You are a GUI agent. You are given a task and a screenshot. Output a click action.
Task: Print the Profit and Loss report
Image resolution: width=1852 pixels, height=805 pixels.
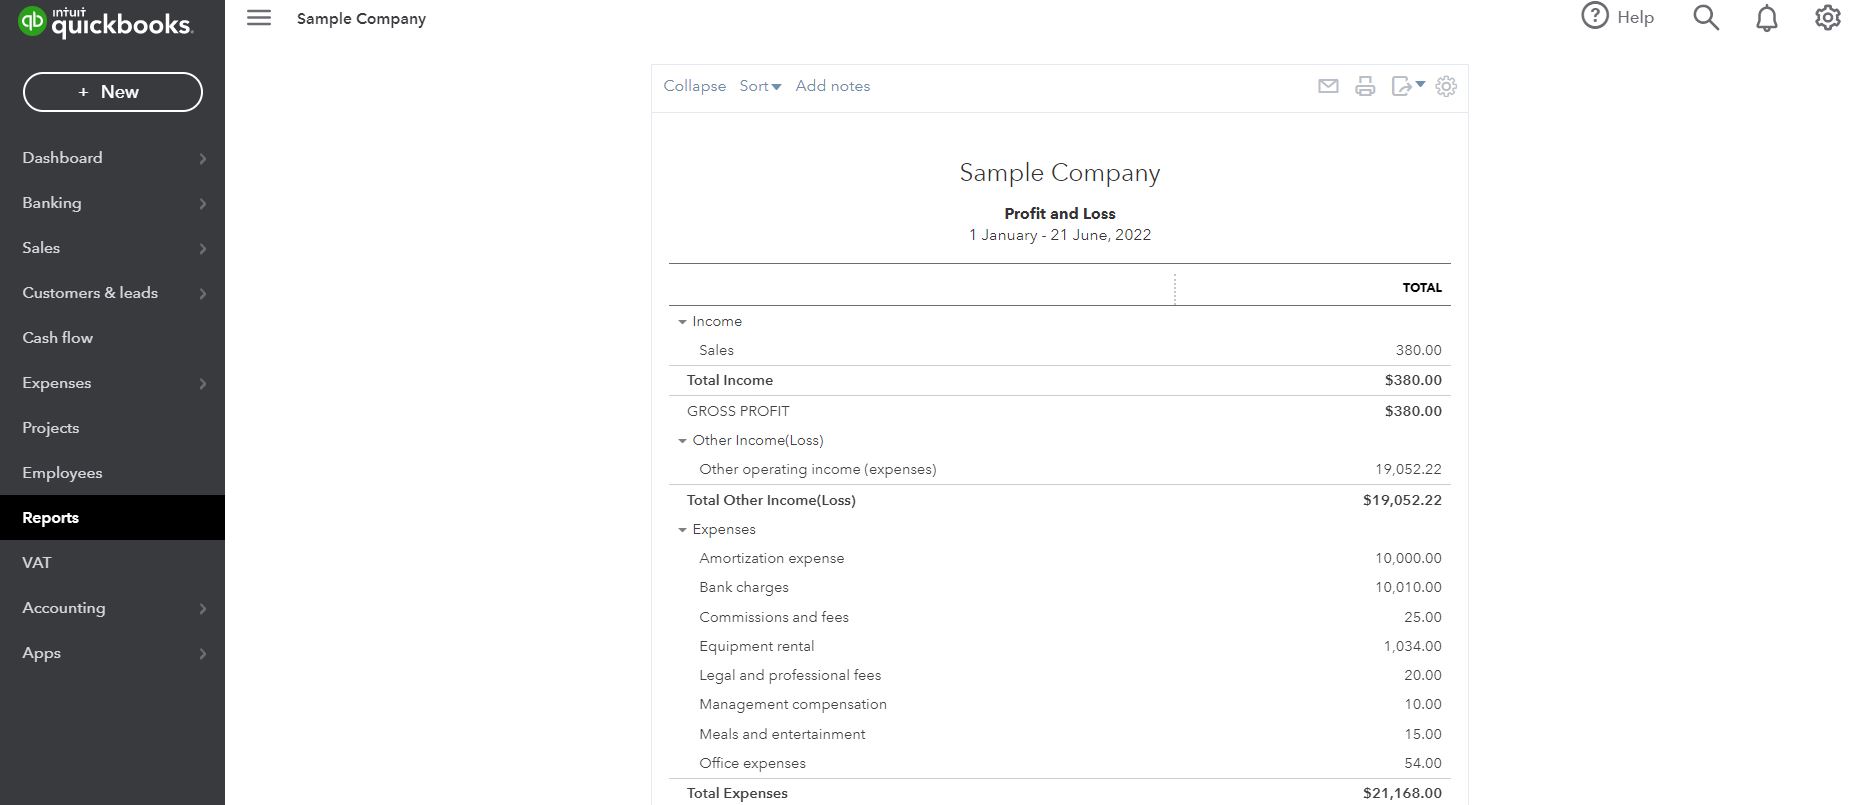pos(1365,86)
